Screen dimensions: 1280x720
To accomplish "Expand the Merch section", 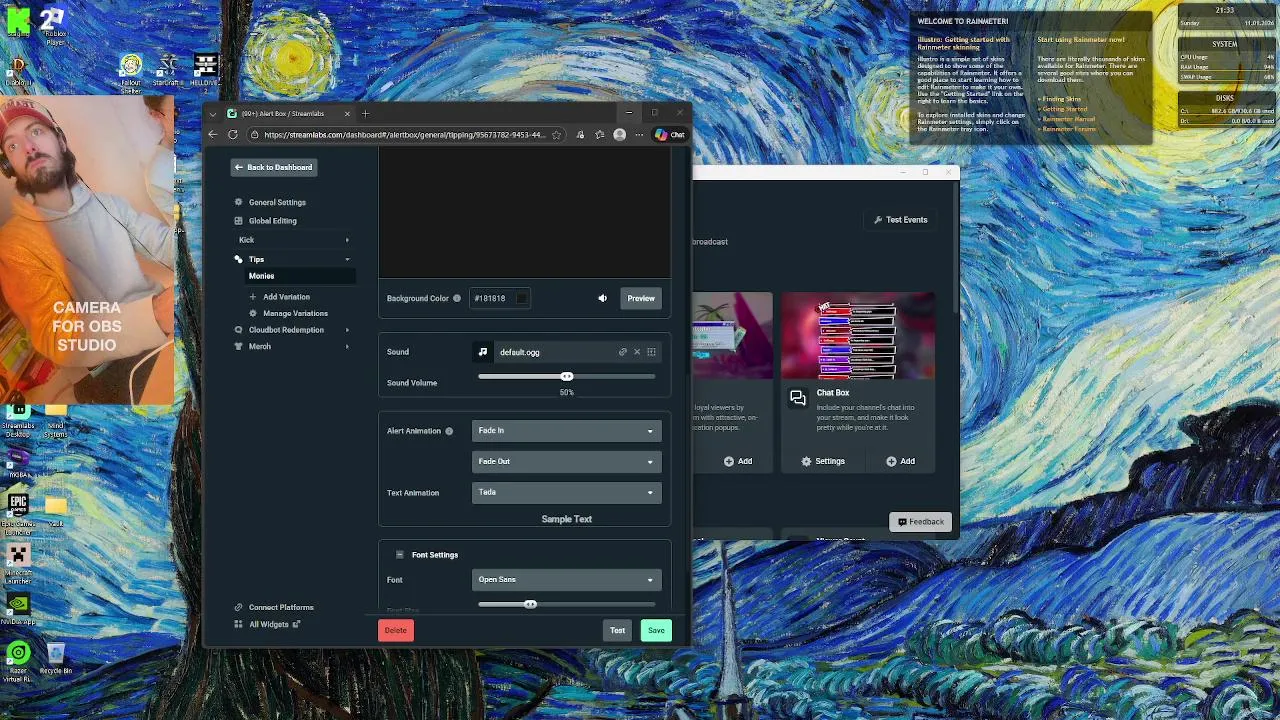I will pyautogui.click(x=347, y=346).
